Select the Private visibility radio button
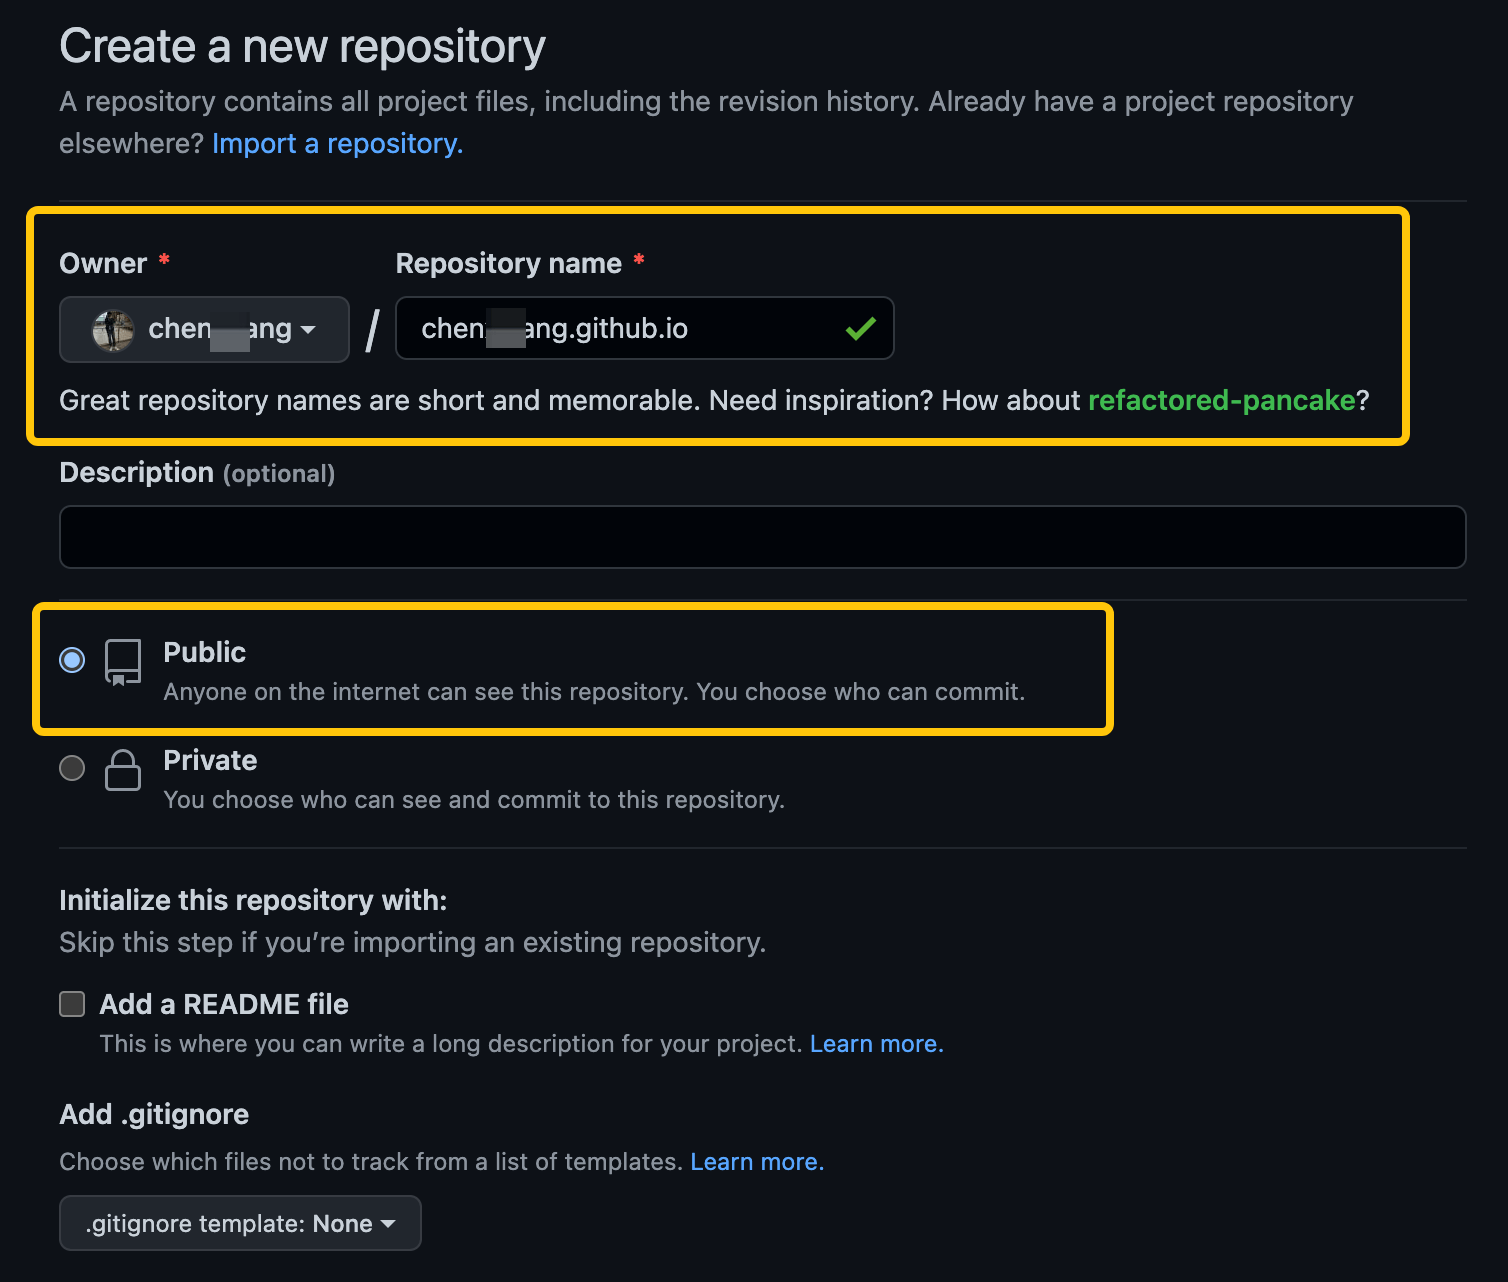Image resolution: width=1508 pixels, height=1282 pixels. coord(71,768)
